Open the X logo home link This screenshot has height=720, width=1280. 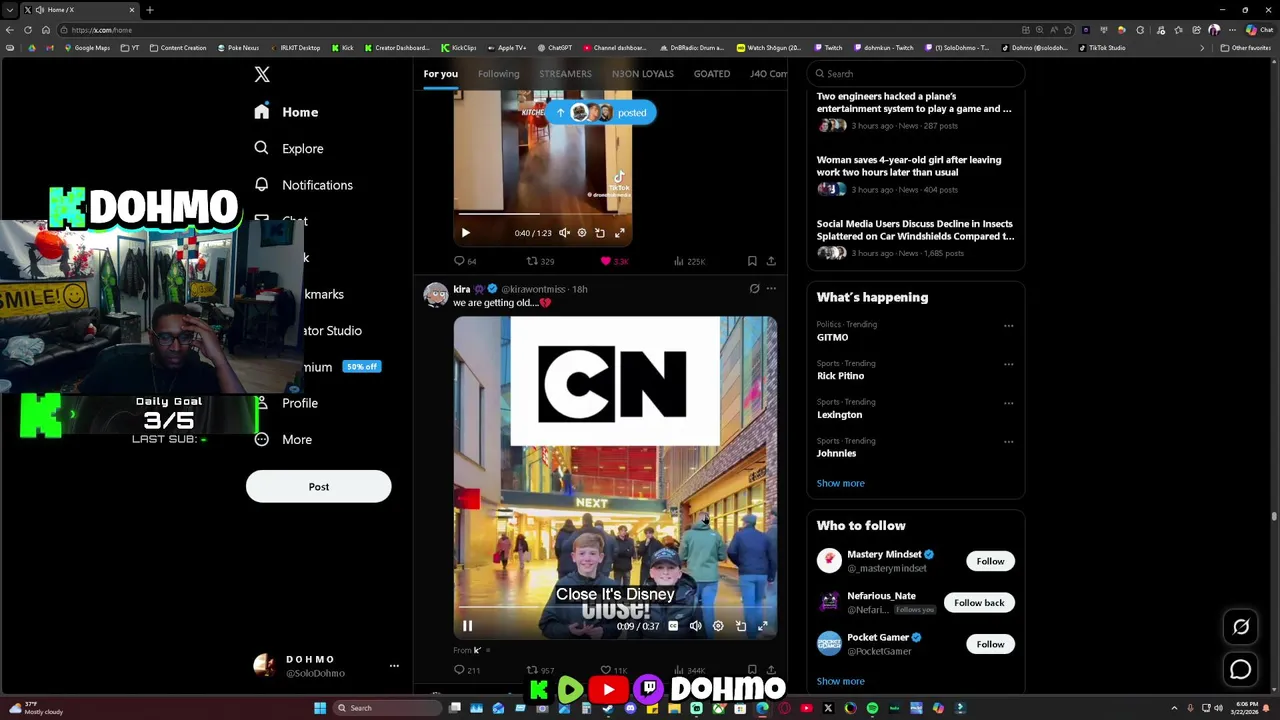tap(262, 74)
